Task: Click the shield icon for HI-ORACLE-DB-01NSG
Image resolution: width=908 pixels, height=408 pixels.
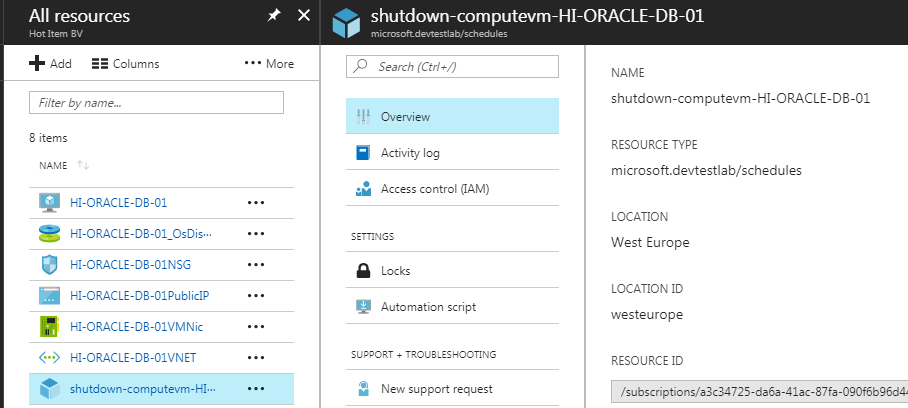Action: pyautogui.click(x=49, y=265)
